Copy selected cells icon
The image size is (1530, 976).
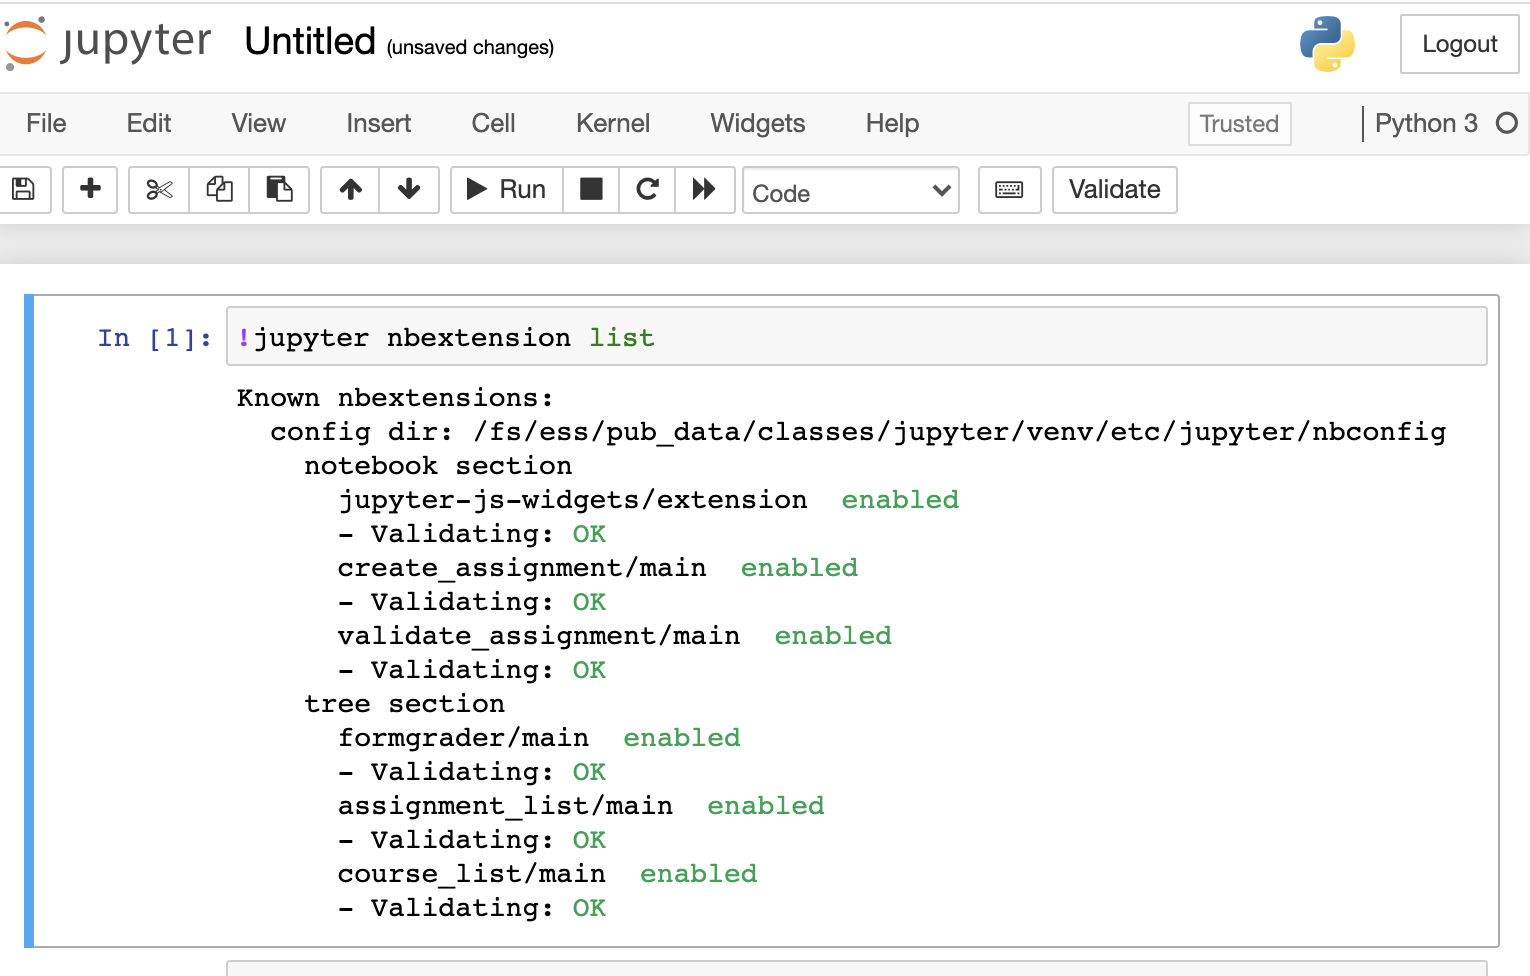219,189
